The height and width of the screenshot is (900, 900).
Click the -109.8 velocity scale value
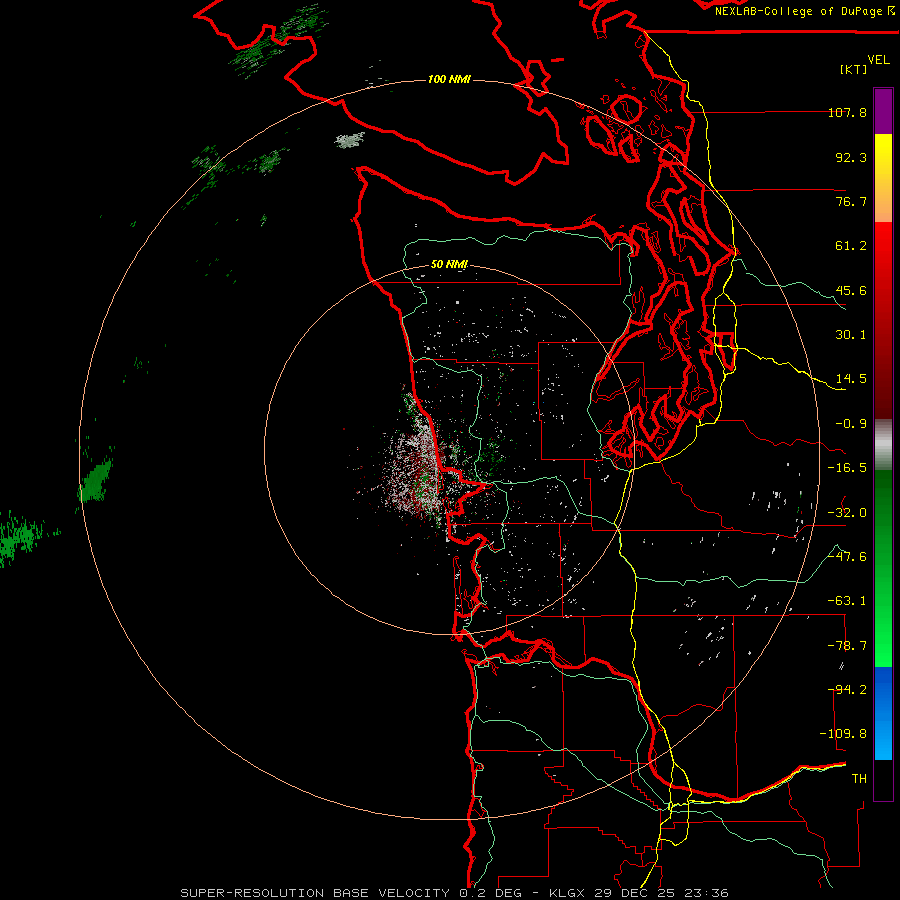843,734
